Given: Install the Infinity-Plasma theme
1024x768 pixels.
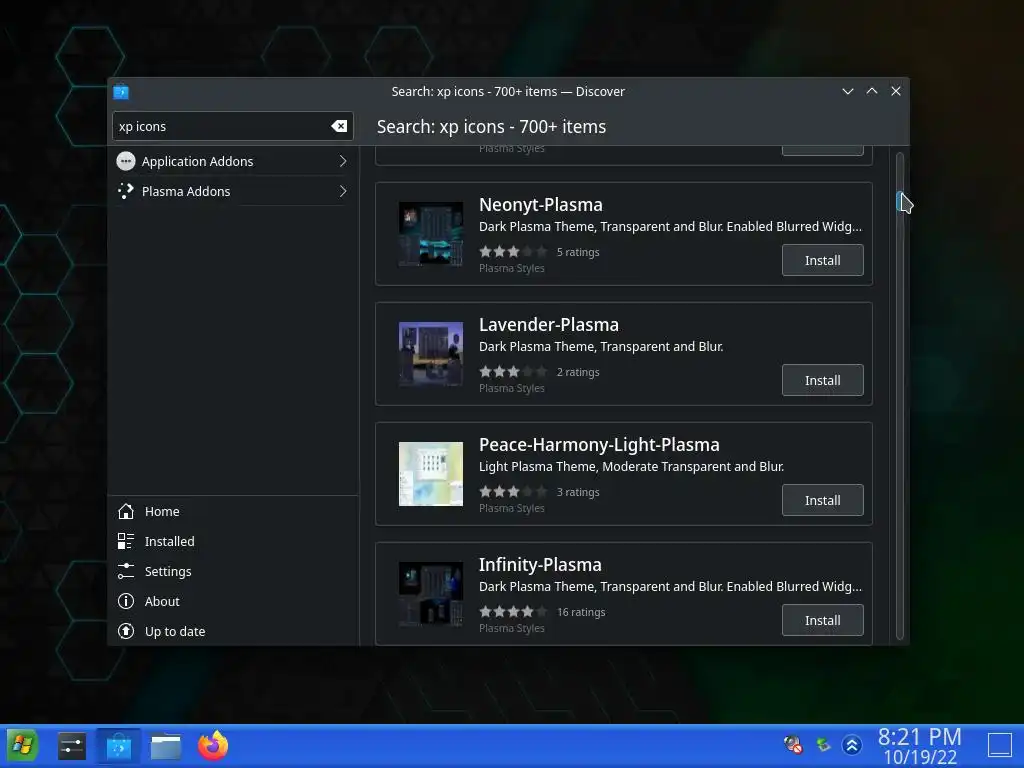Looking at the screenshot, I should [822, 621].
